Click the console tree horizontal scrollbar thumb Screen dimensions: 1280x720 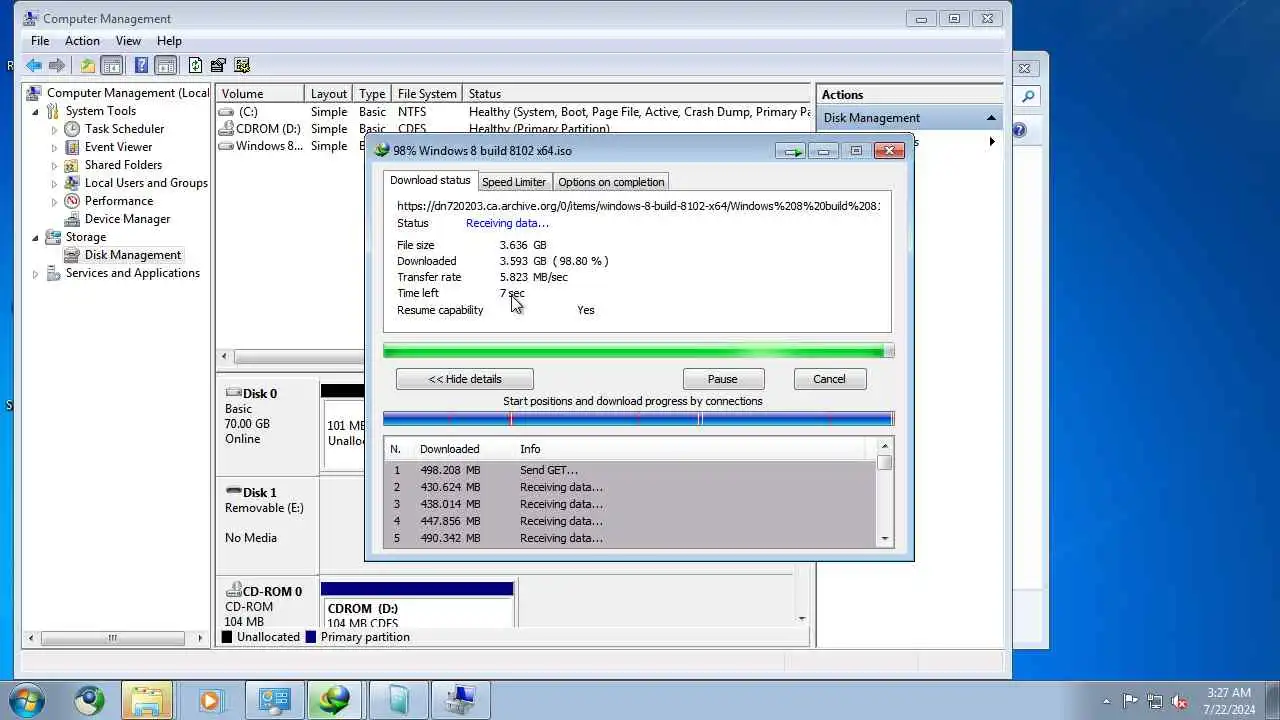tap(111, 638)
